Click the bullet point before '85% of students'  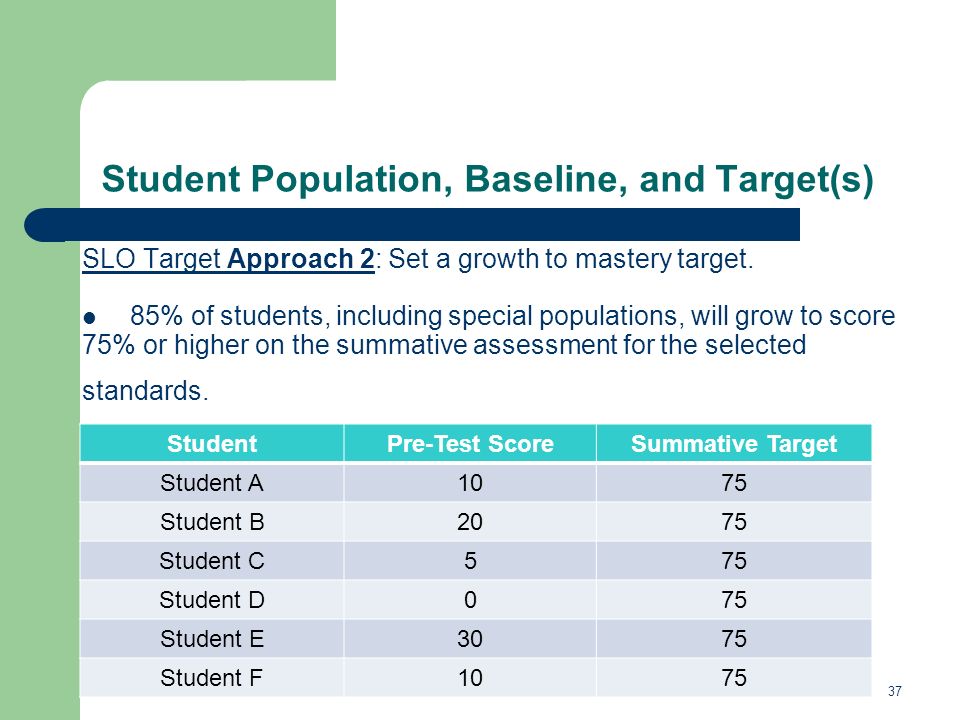click(89, 318)
